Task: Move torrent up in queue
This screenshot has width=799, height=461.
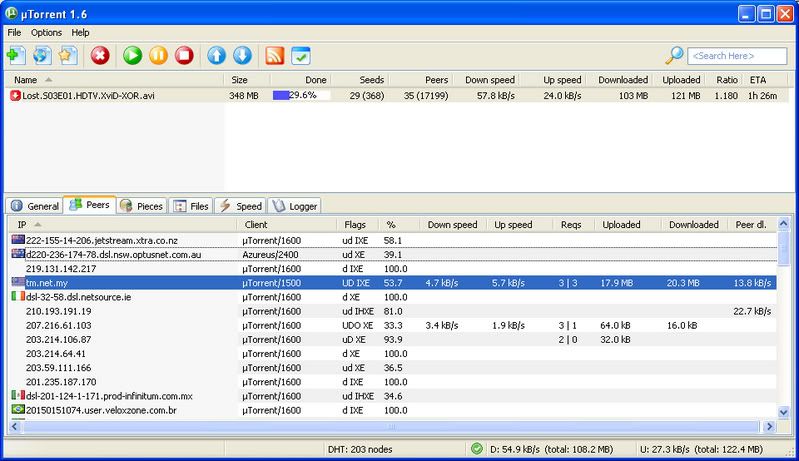Action: coord(216,55)
